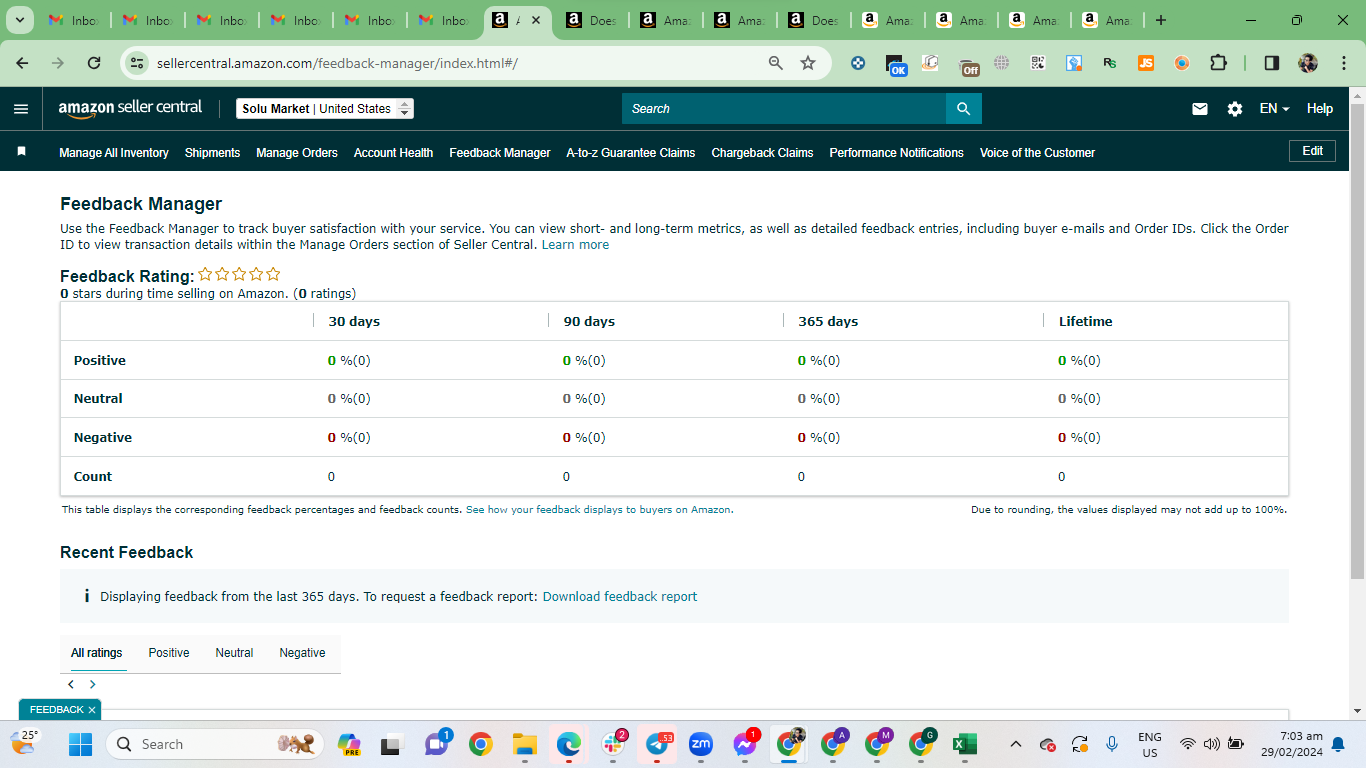This screenshot has width=1366, height=768.
Task: Open Zoom from the taskbar
Action: click(x=701, y=744)
